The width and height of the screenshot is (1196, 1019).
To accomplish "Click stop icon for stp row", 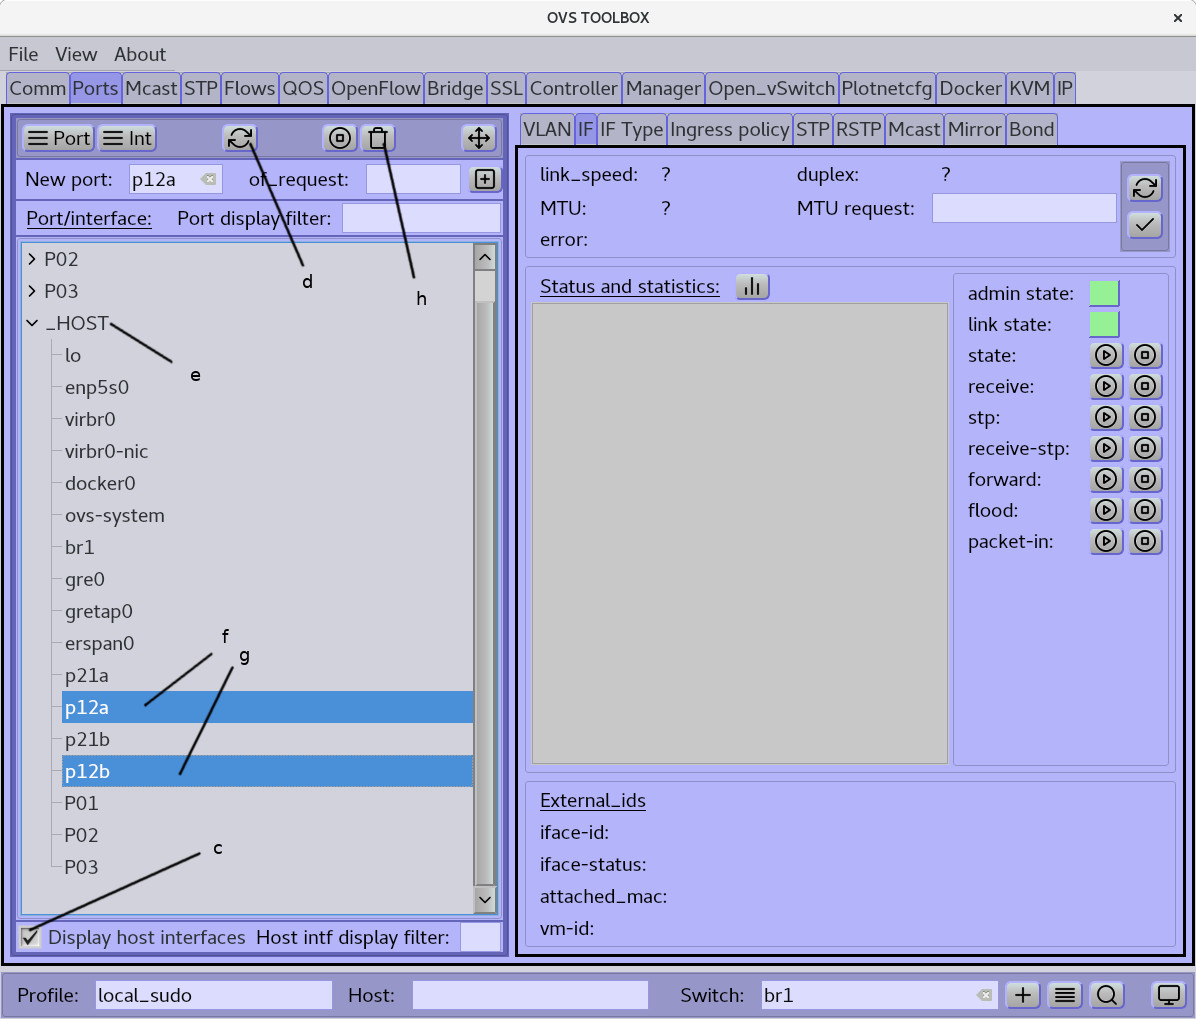I will coord(1145,417).
